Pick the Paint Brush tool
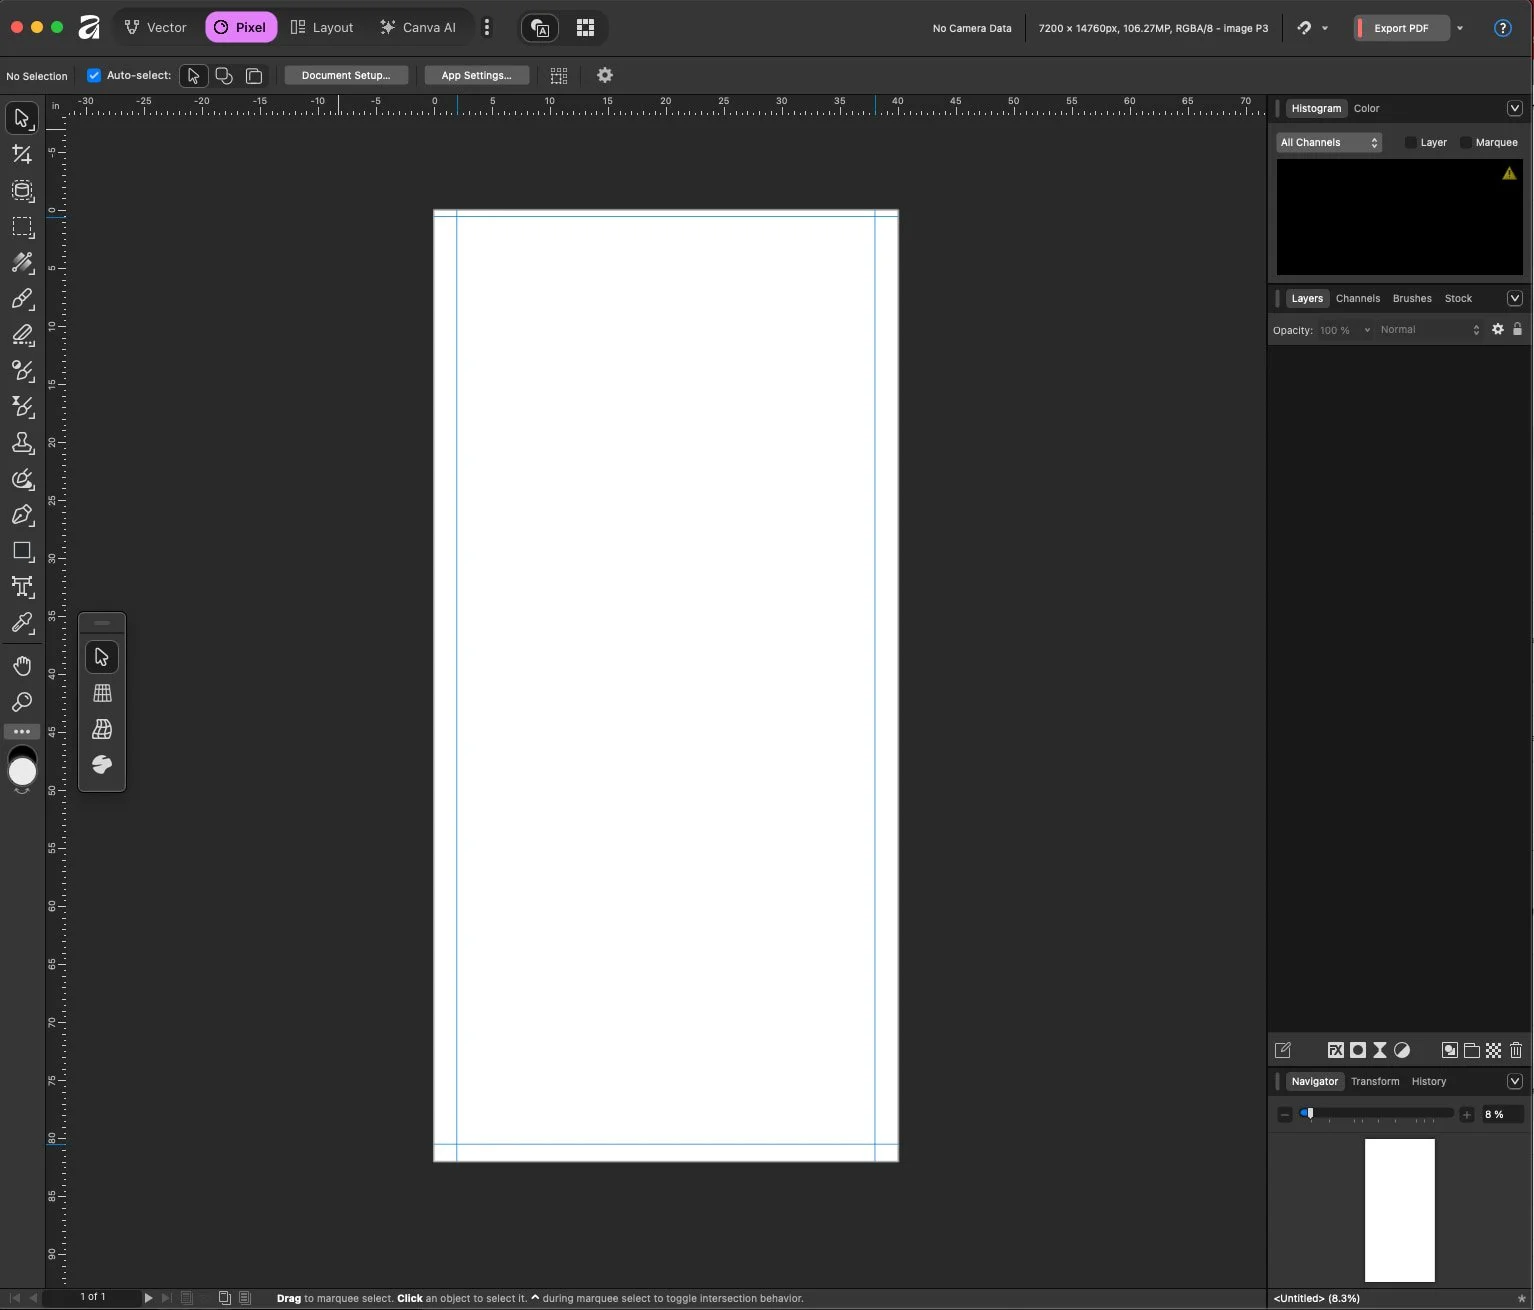 pyautogui.click(x=22, y=299)
